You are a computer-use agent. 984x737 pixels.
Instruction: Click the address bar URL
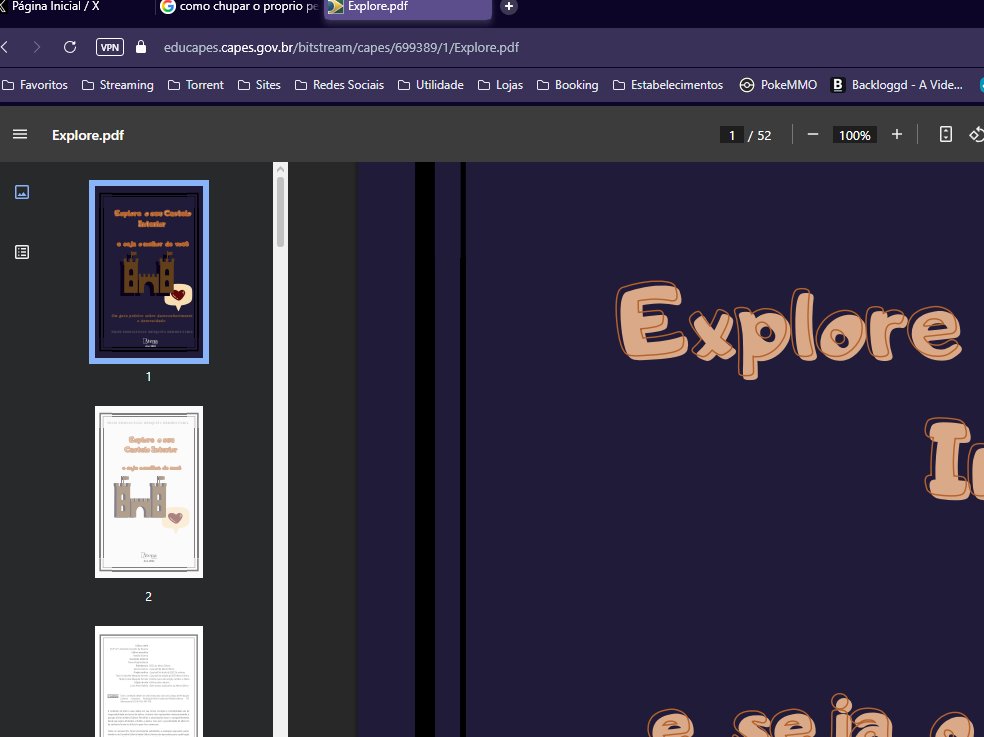(341, 47)
